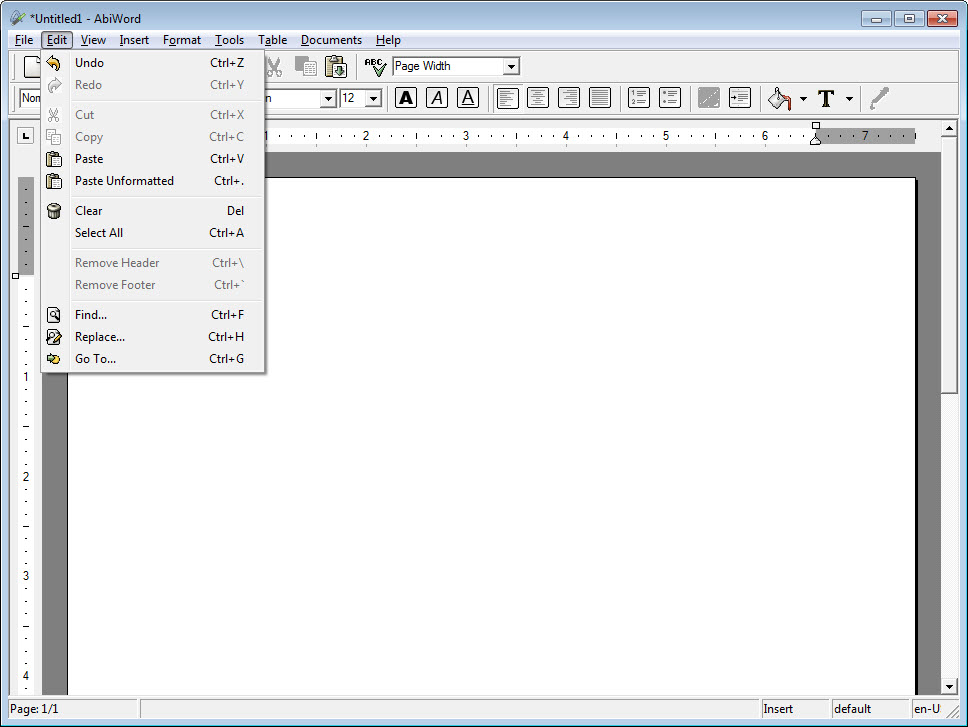Choose Go To... from the Edit menu
The height and width of the screenshot is (727, 968).
[153, 359]
